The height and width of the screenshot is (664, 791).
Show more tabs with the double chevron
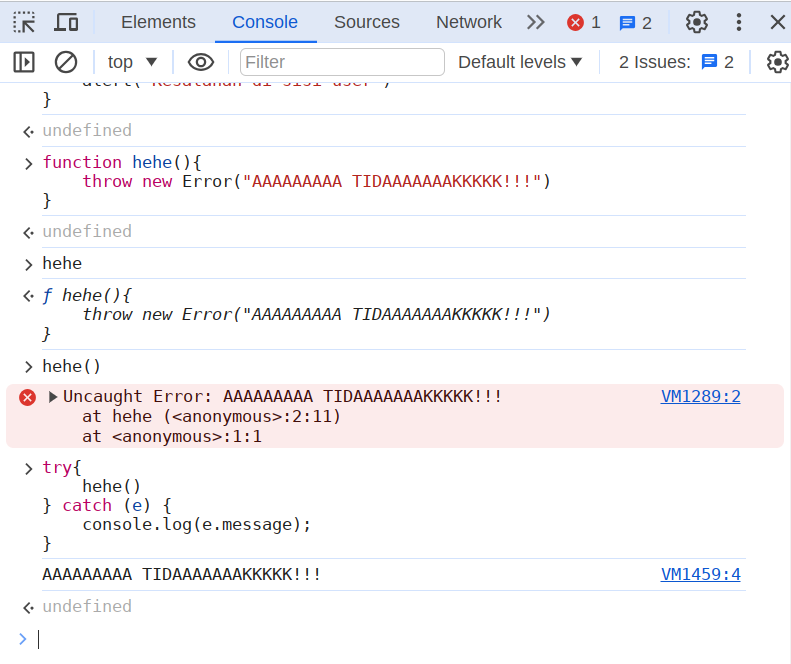pyautogui.click(x=536, y=22)
